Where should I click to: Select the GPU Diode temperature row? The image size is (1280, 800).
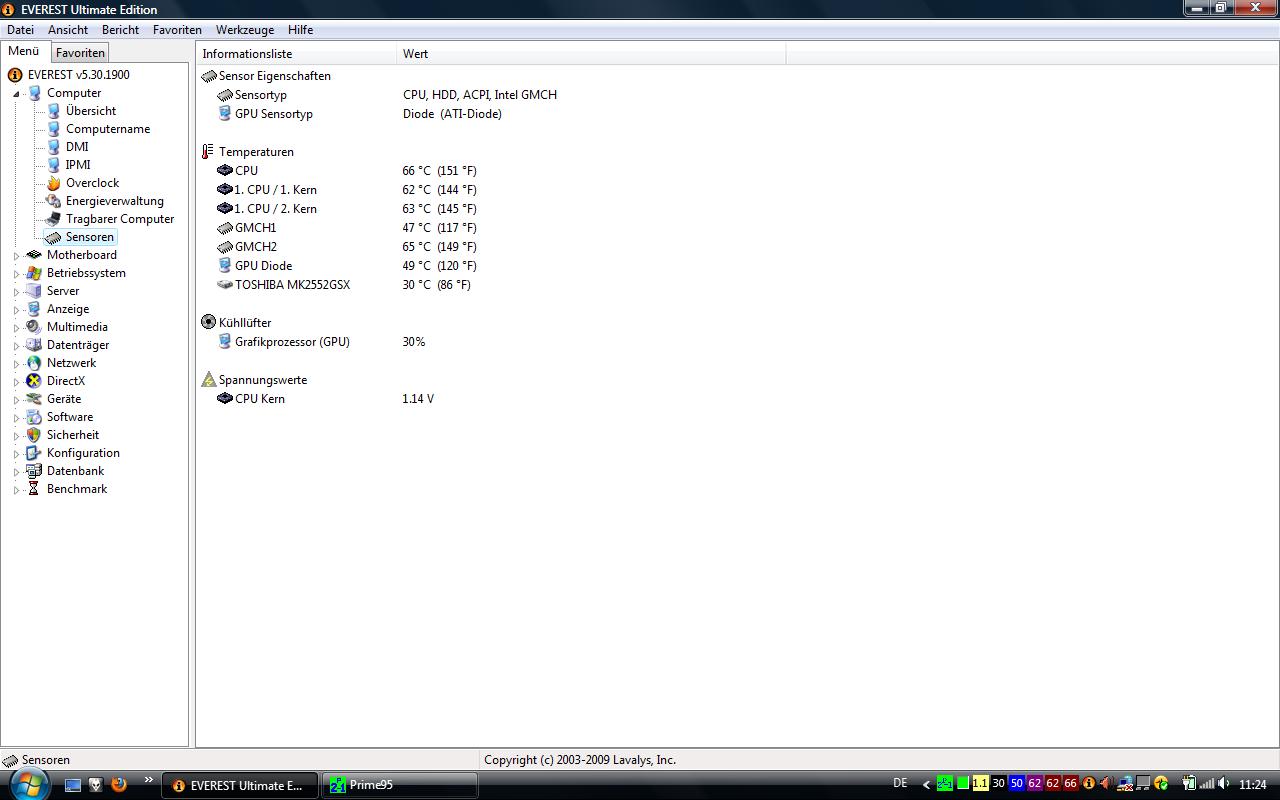346,266
